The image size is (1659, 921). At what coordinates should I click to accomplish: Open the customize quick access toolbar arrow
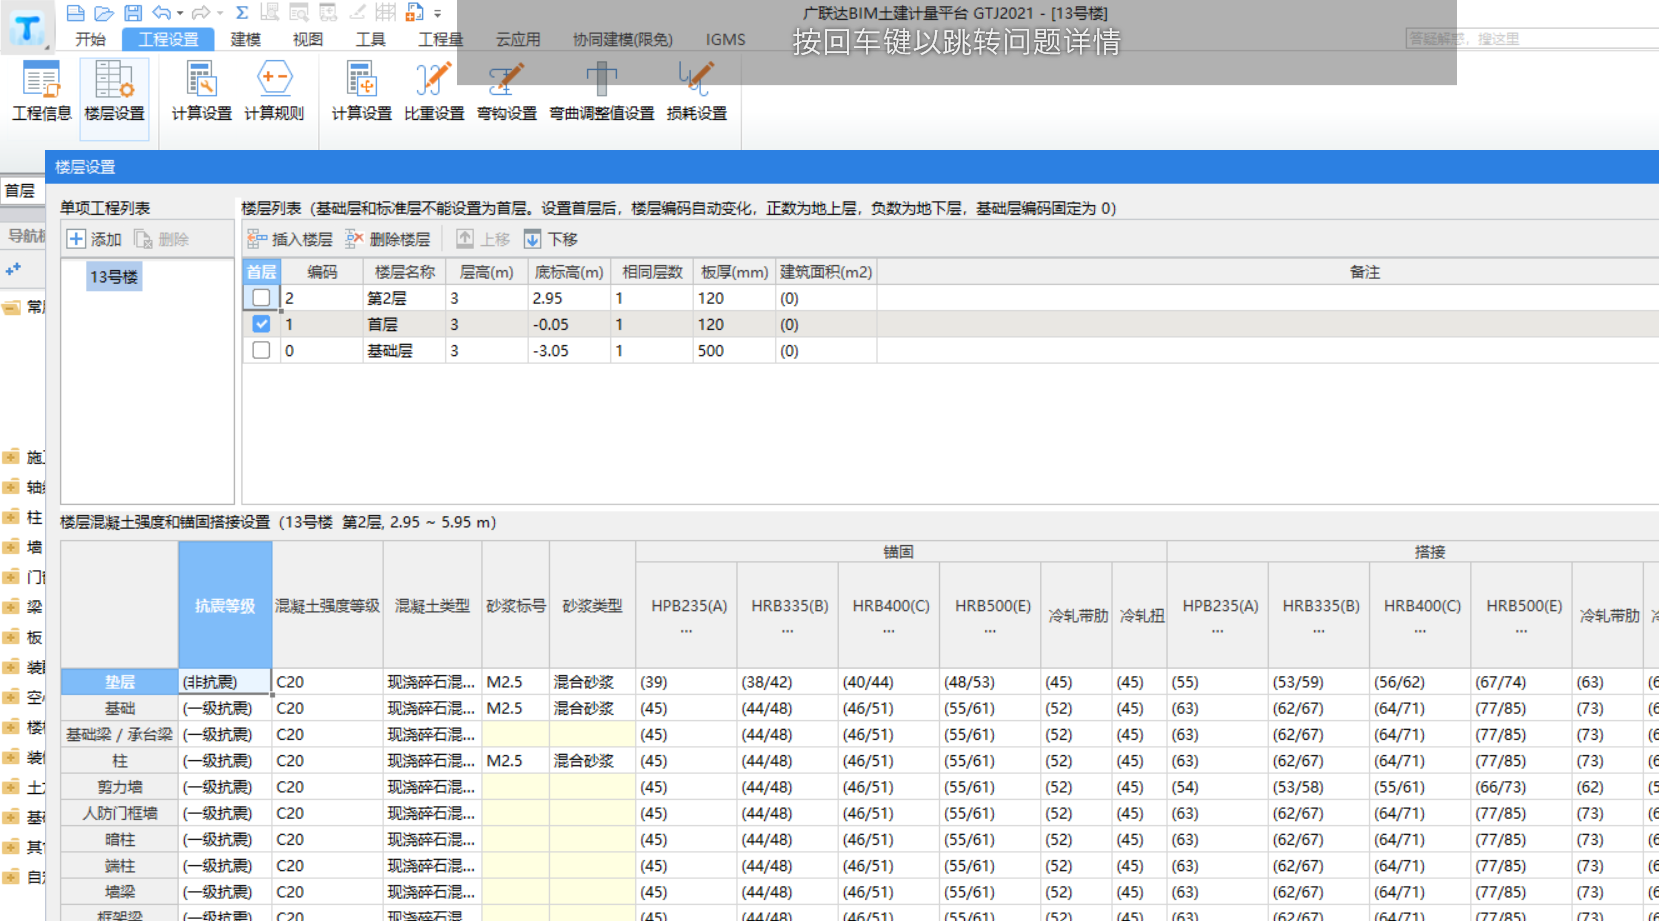[x=438, y=14]
